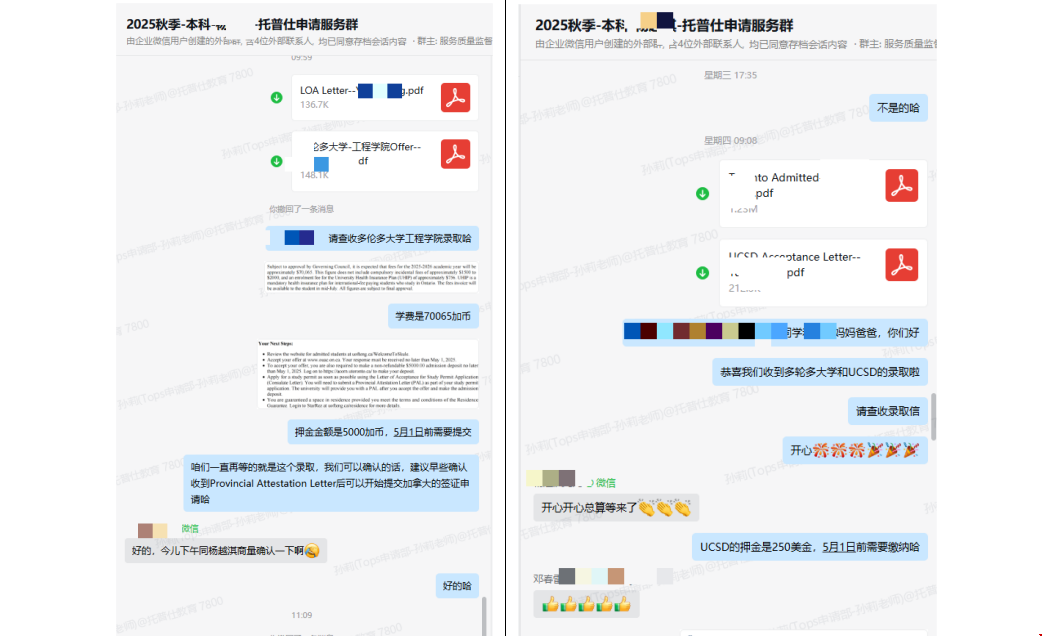Image resolution: width=1042 pixels, height=636 pixels.
Task: Open 'Your Next Steps' image thumbnail
Action: pyautogui.click(x=368, y=374)
